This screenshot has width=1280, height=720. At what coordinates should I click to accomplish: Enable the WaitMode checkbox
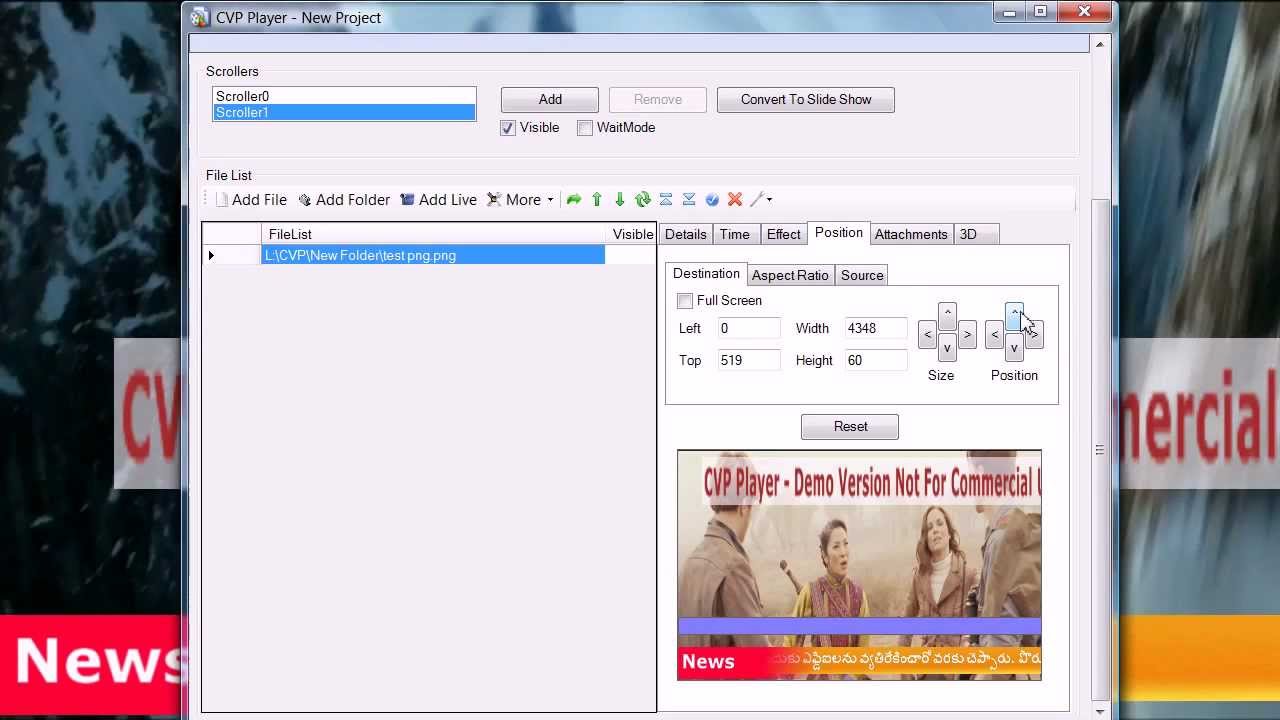585,128
